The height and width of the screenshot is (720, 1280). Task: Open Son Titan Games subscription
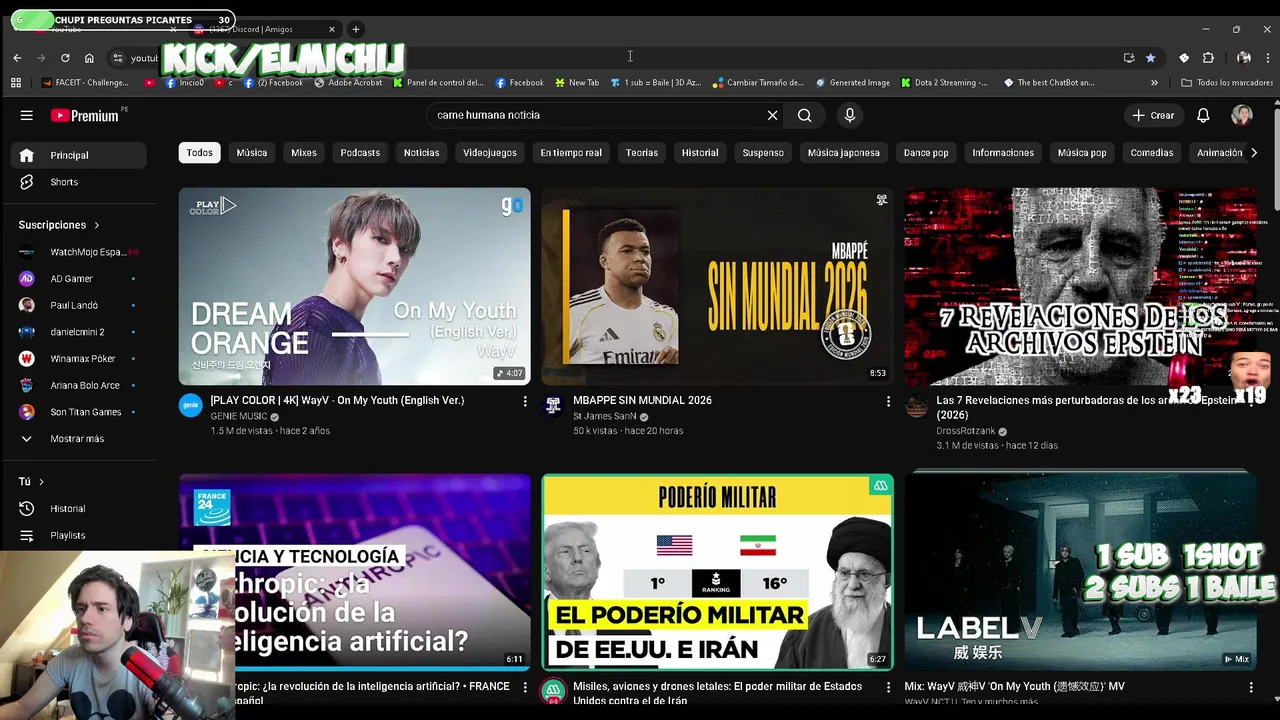click(x=79, y=412)
